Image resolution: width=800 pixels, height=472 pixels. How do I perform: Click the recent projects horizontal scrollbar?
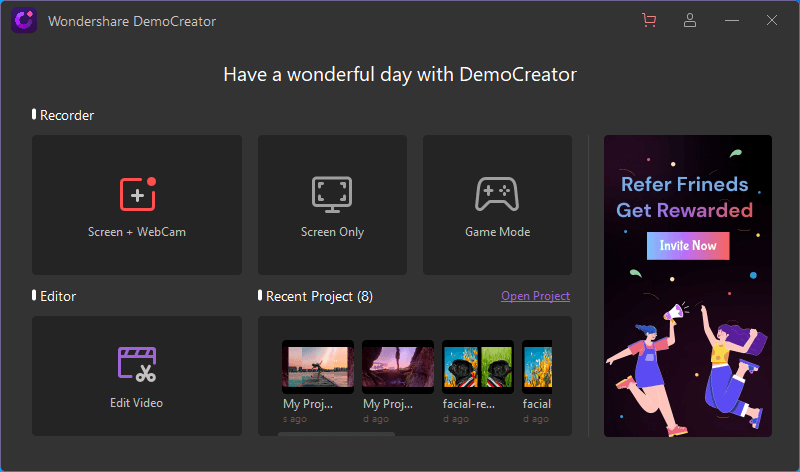[x=336, y=434]
